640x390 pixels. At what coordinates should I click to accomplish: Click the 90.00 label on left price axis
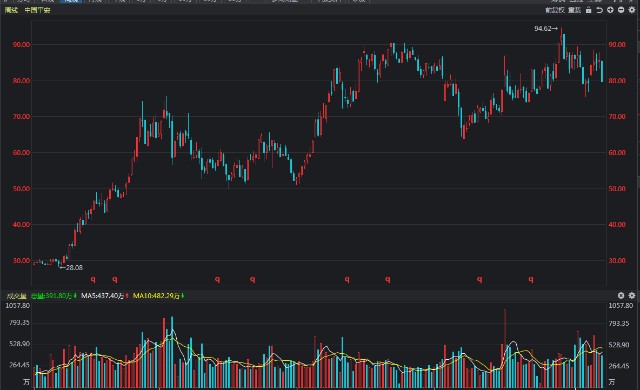pyautogui.click(x=21, y=45)
